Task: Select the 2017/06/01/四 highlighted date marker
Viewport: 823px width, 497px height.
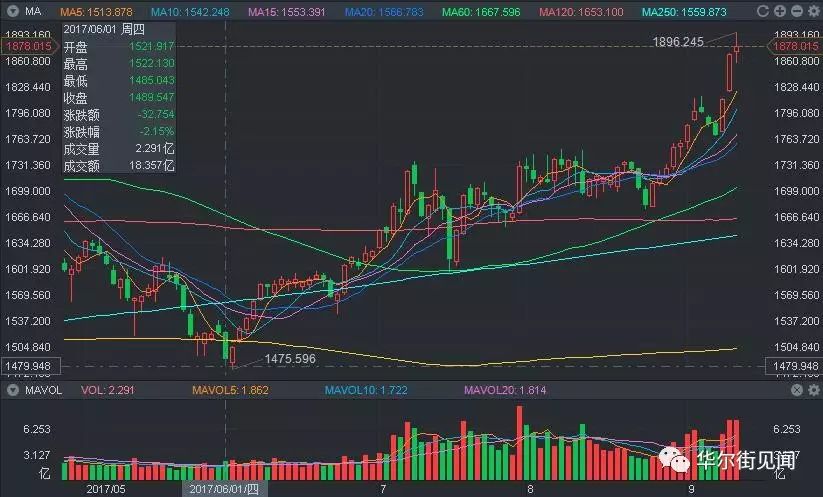Action: tap(224, 489)
